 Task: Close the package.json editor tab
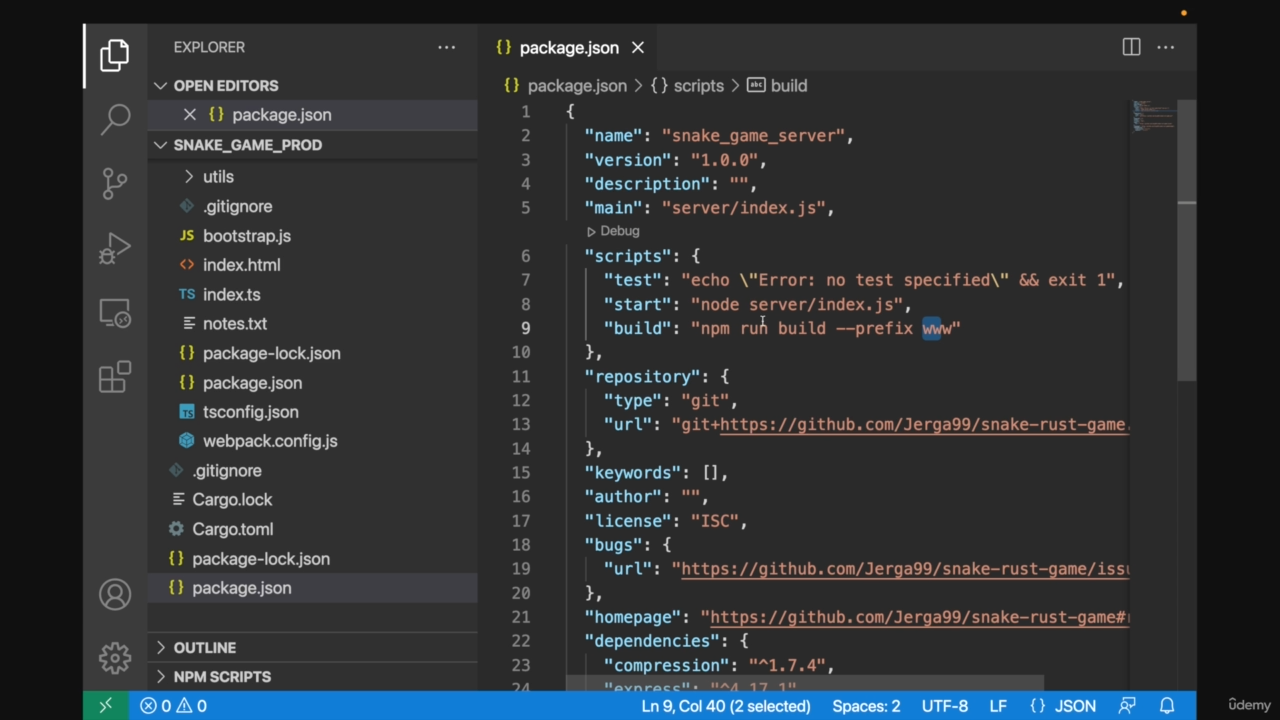(638, 47)
